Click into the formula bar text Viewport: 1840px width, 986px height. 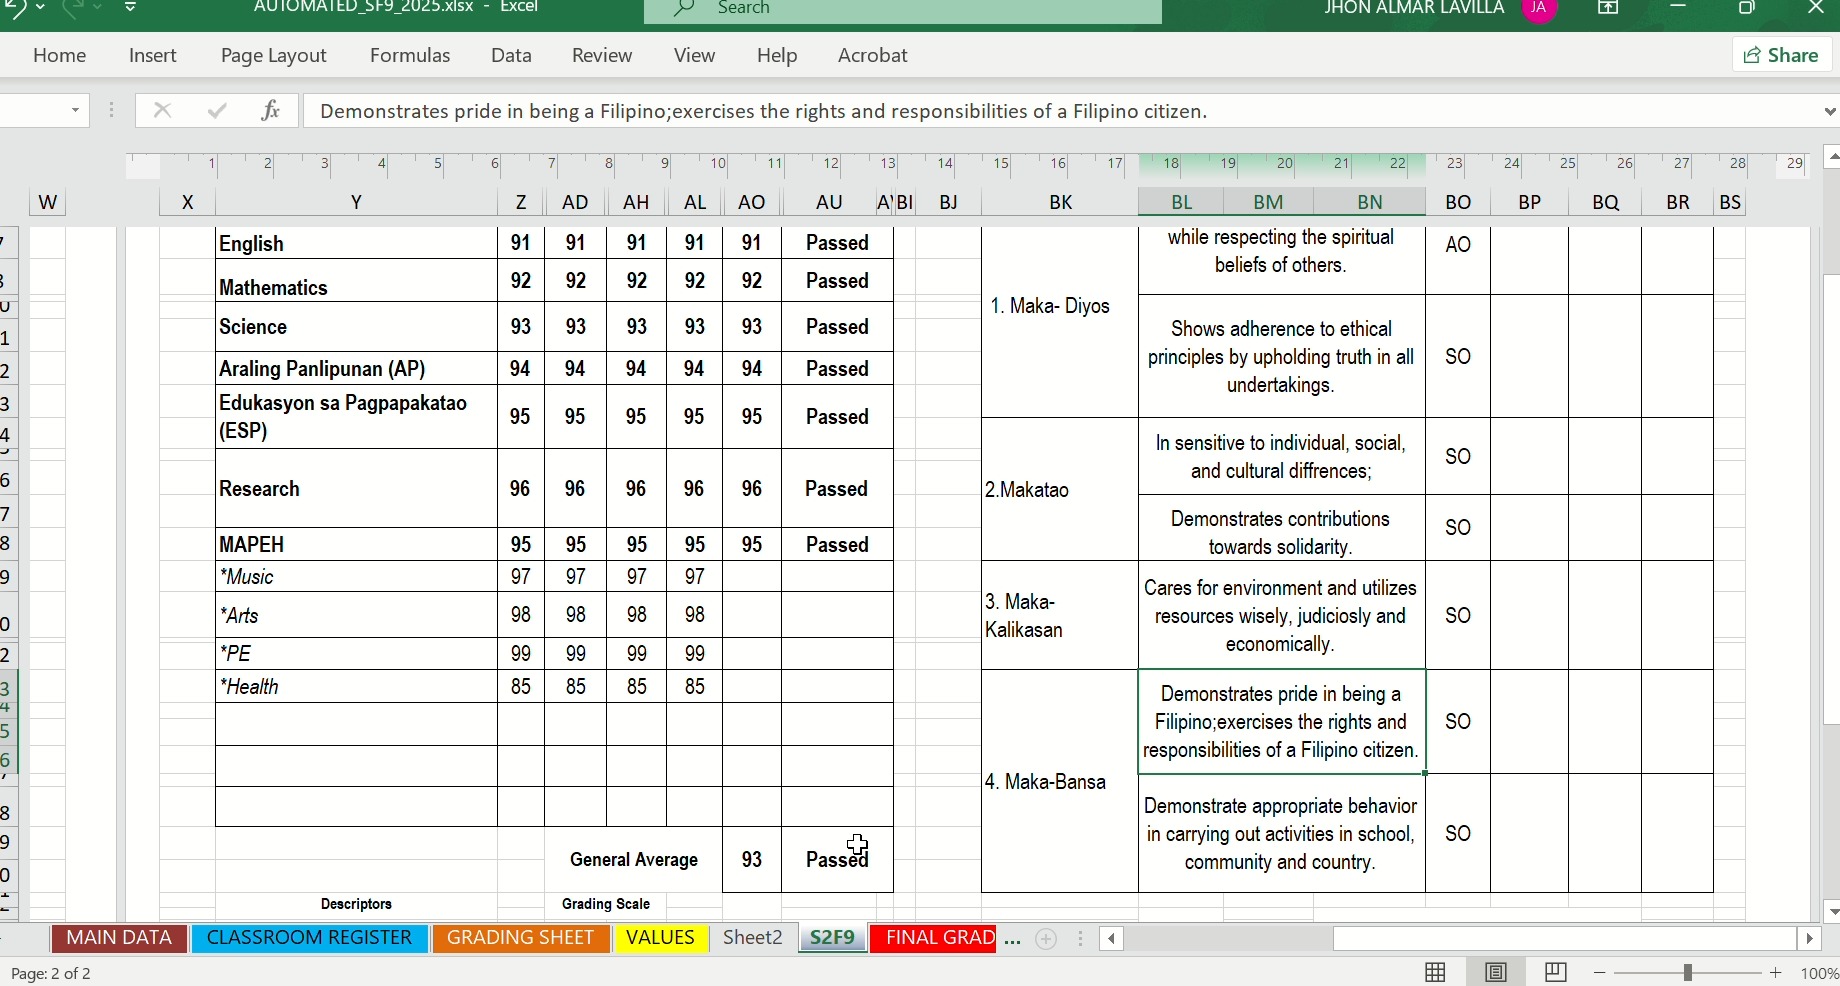[763, 111]
